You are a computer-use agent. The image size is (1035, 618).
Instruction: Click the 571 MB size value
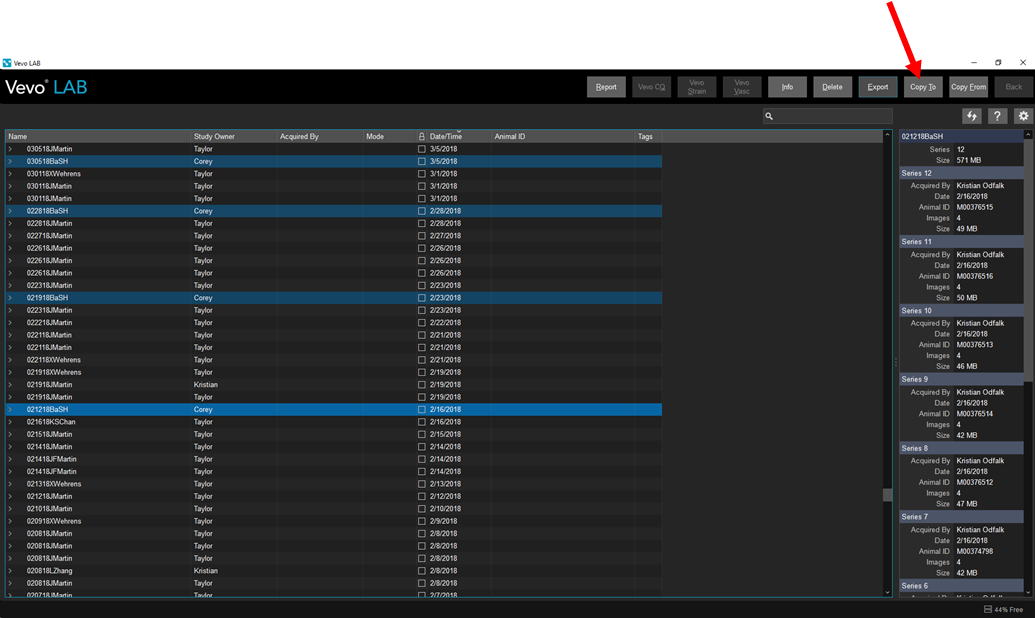[x=968, y=160]
